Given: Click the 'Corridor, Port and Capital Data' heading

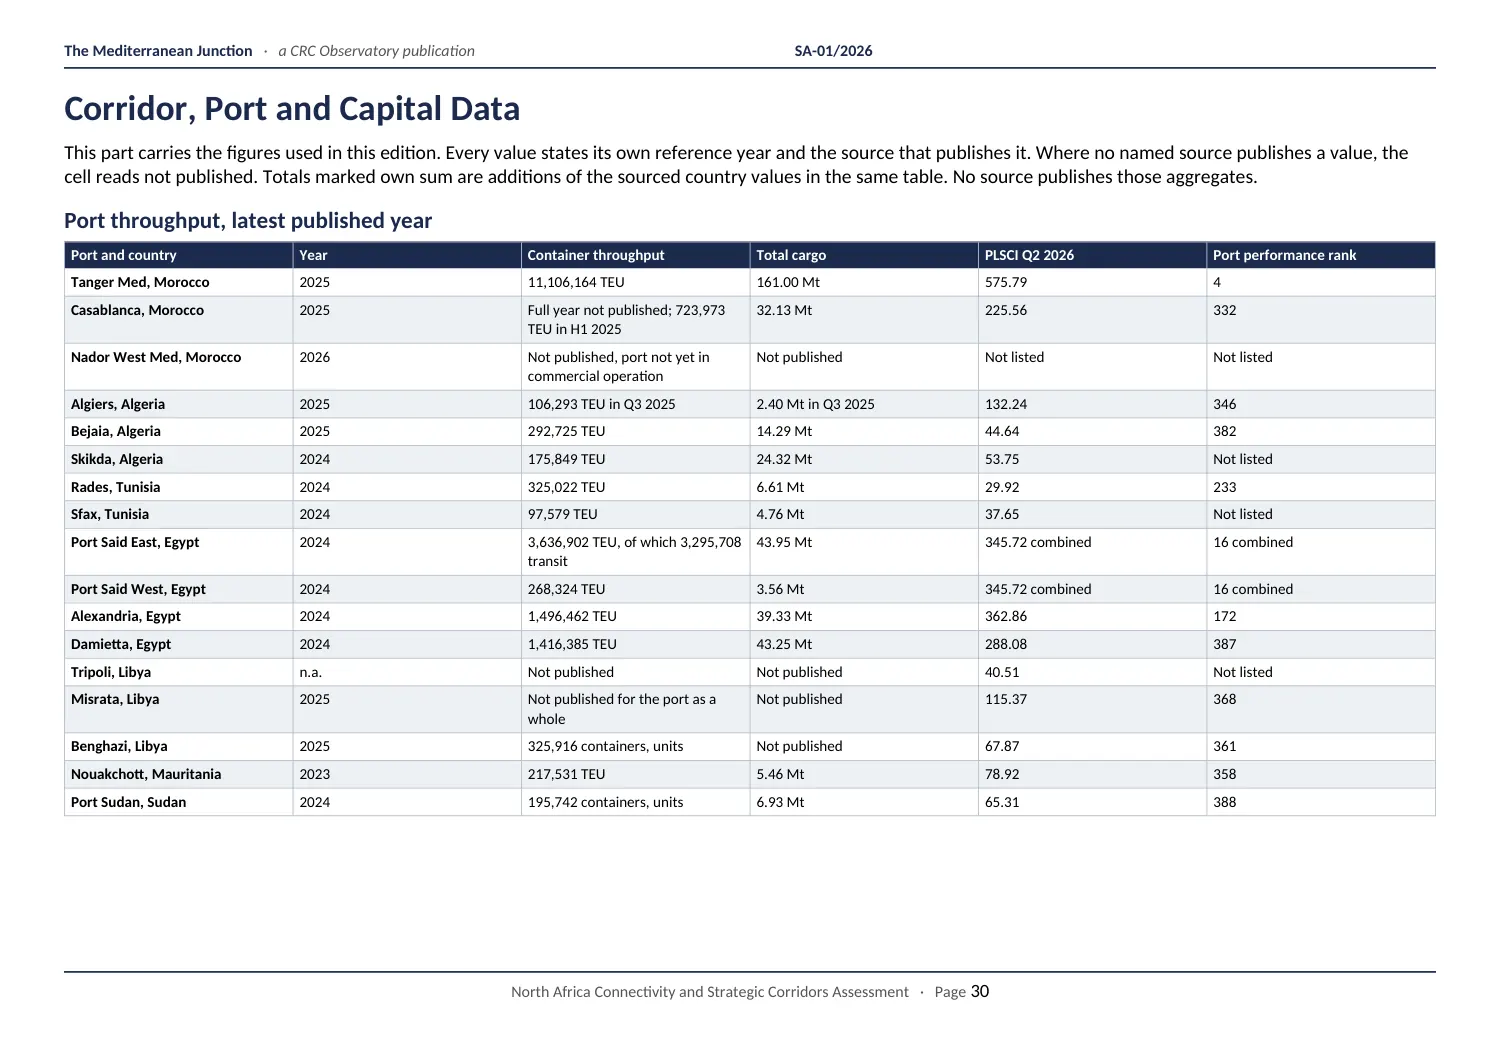Looking at the screenshot, I should (x=292, y=109).
